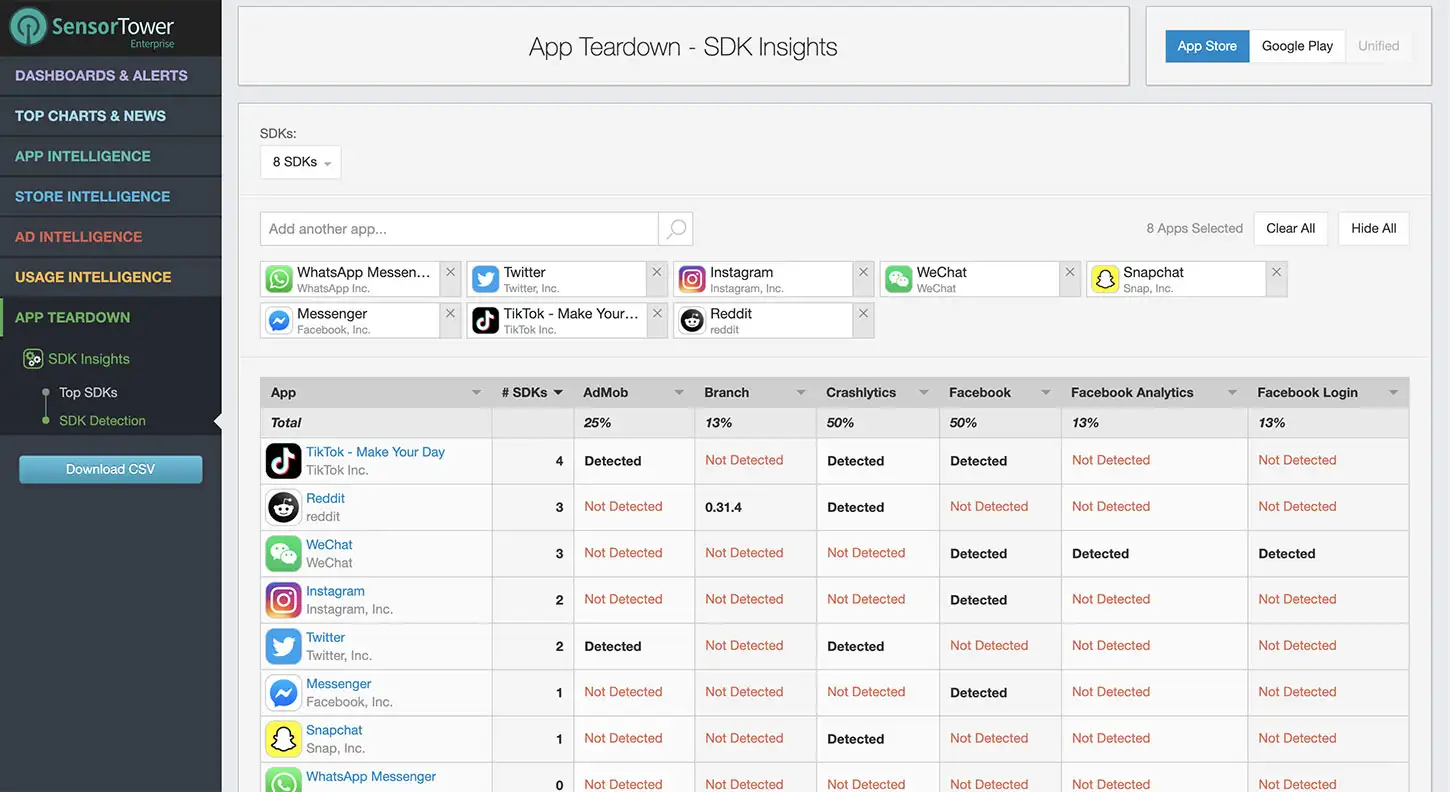The width and height of the screenshot is (1450, 792).
Task: Click the WhatsApp Messenger chip icon
Action: tap(279, 279)
